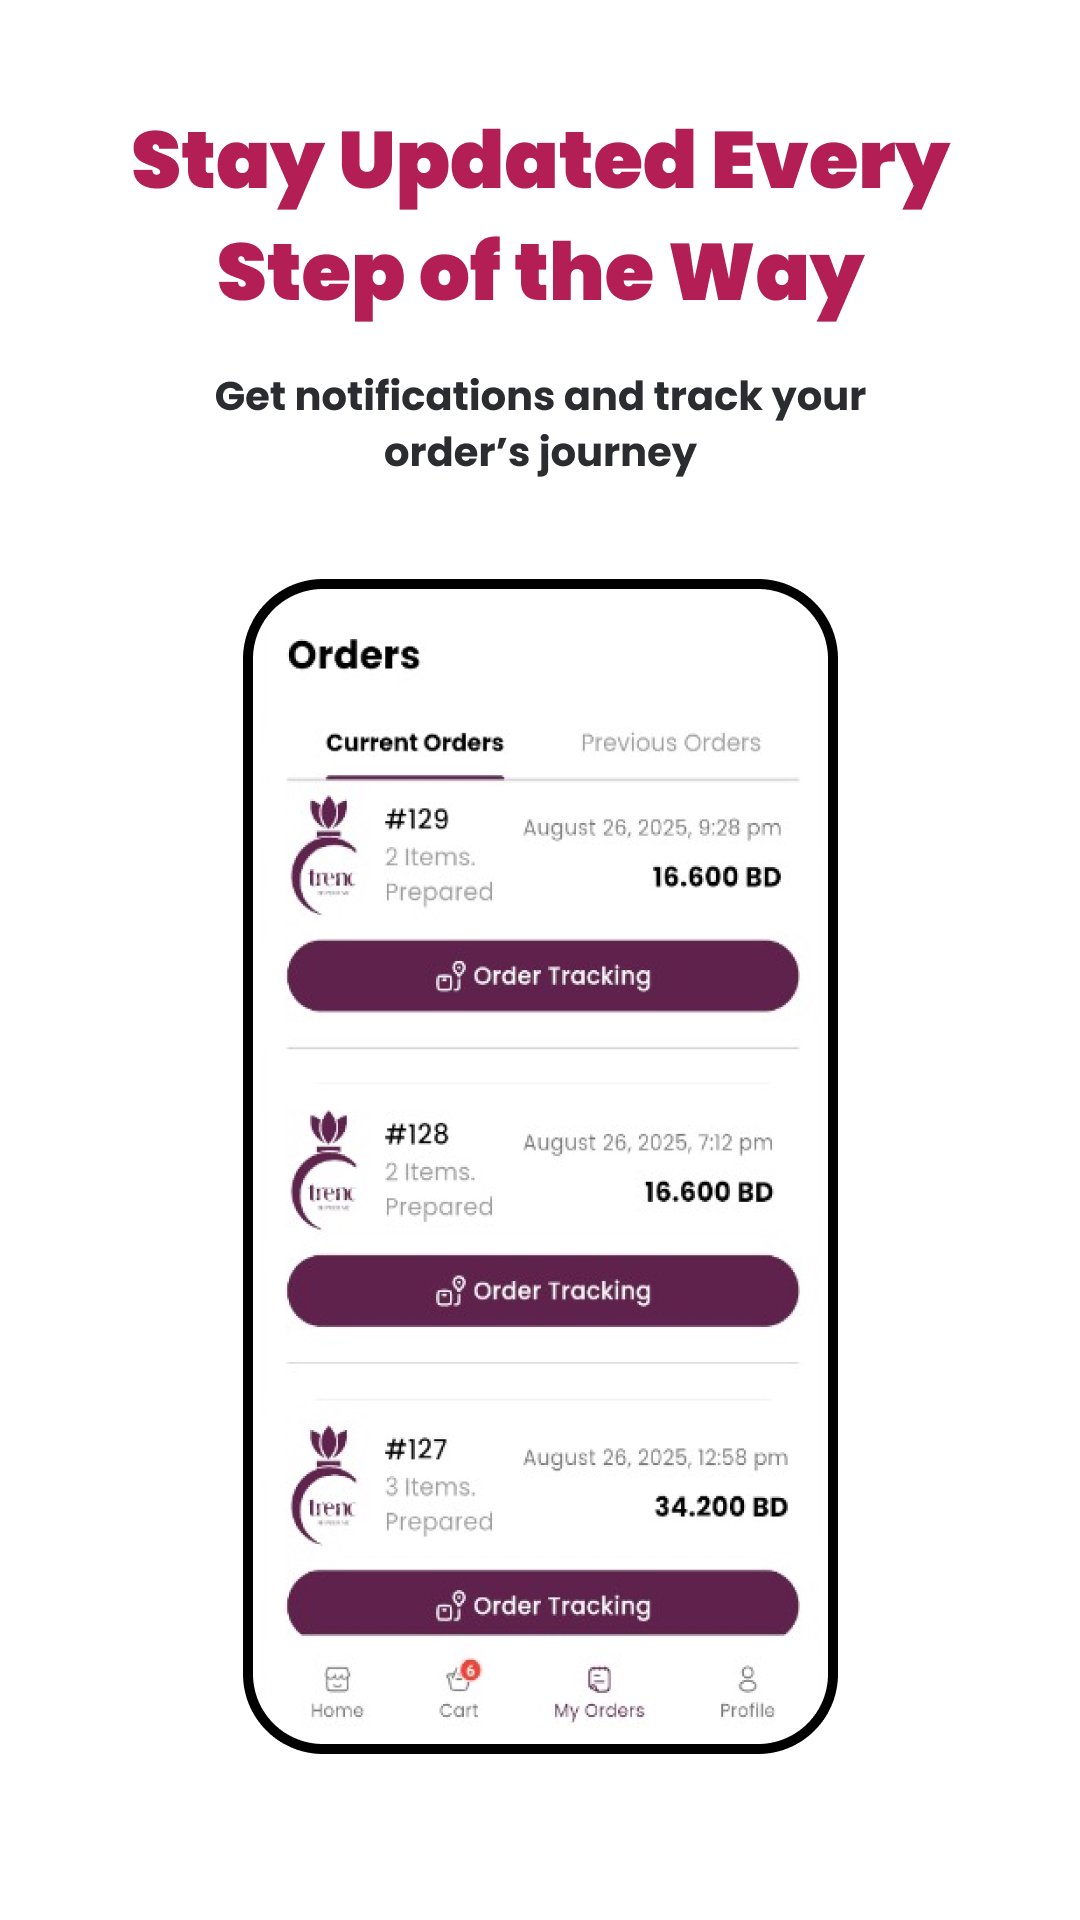Open the Cart basket icon
This screenshot has height=1920, width=1080.
pyautogui.click(x=458, y=1681)
